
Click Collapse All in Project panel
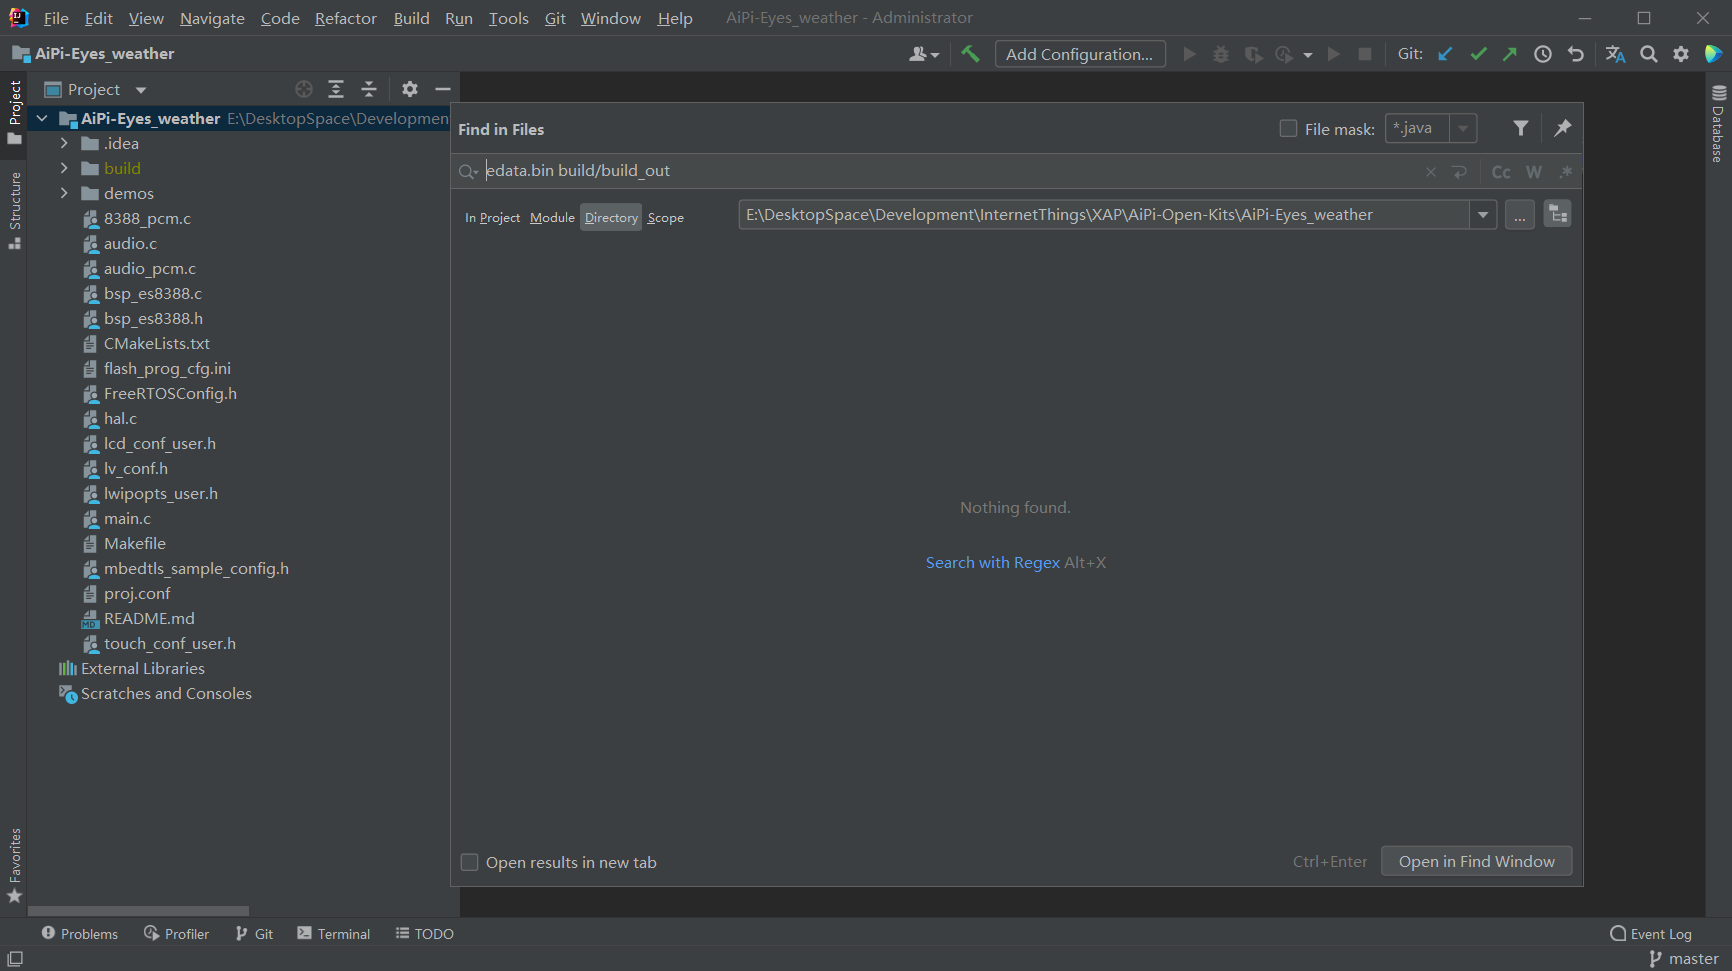(369, 89)
